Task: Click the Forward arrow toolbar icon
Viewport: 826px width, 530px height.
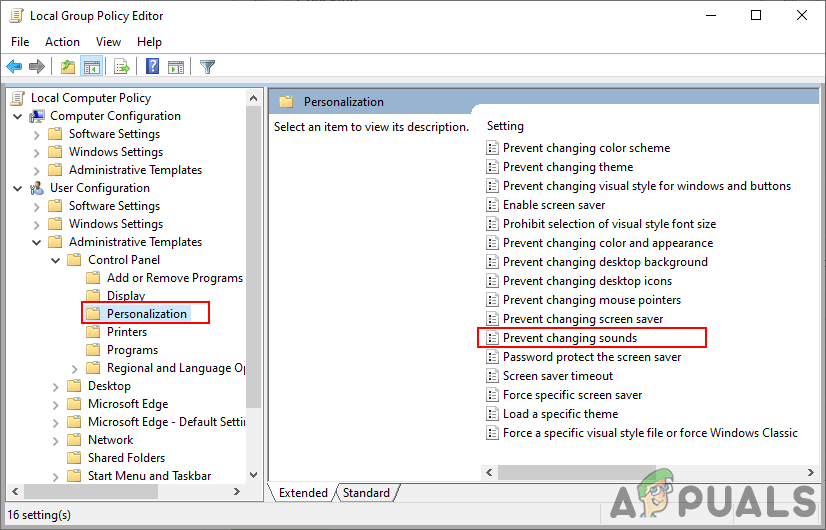Action: (37, 66)
